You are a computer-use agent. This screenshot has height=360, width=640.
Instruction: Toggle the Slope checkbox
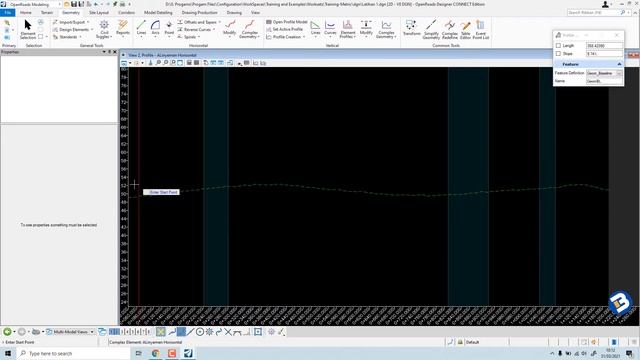[x=558, y=53]
